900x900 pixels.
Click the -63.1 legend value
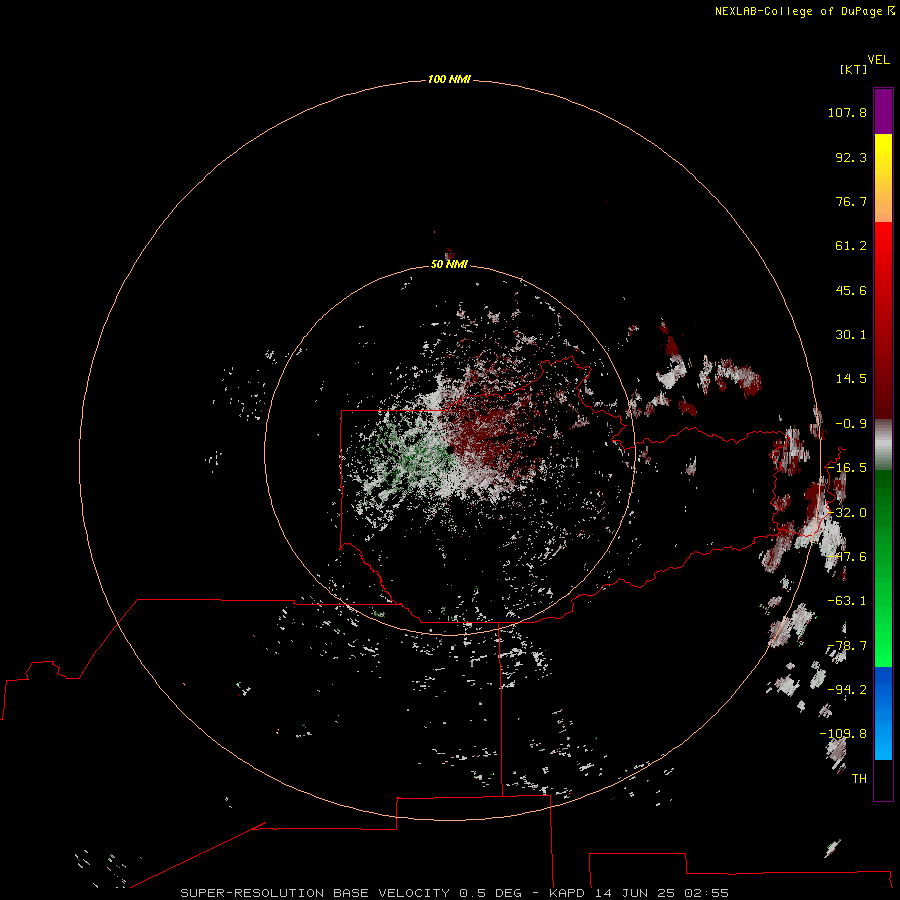pyautogui.click(x=847, y=601)
